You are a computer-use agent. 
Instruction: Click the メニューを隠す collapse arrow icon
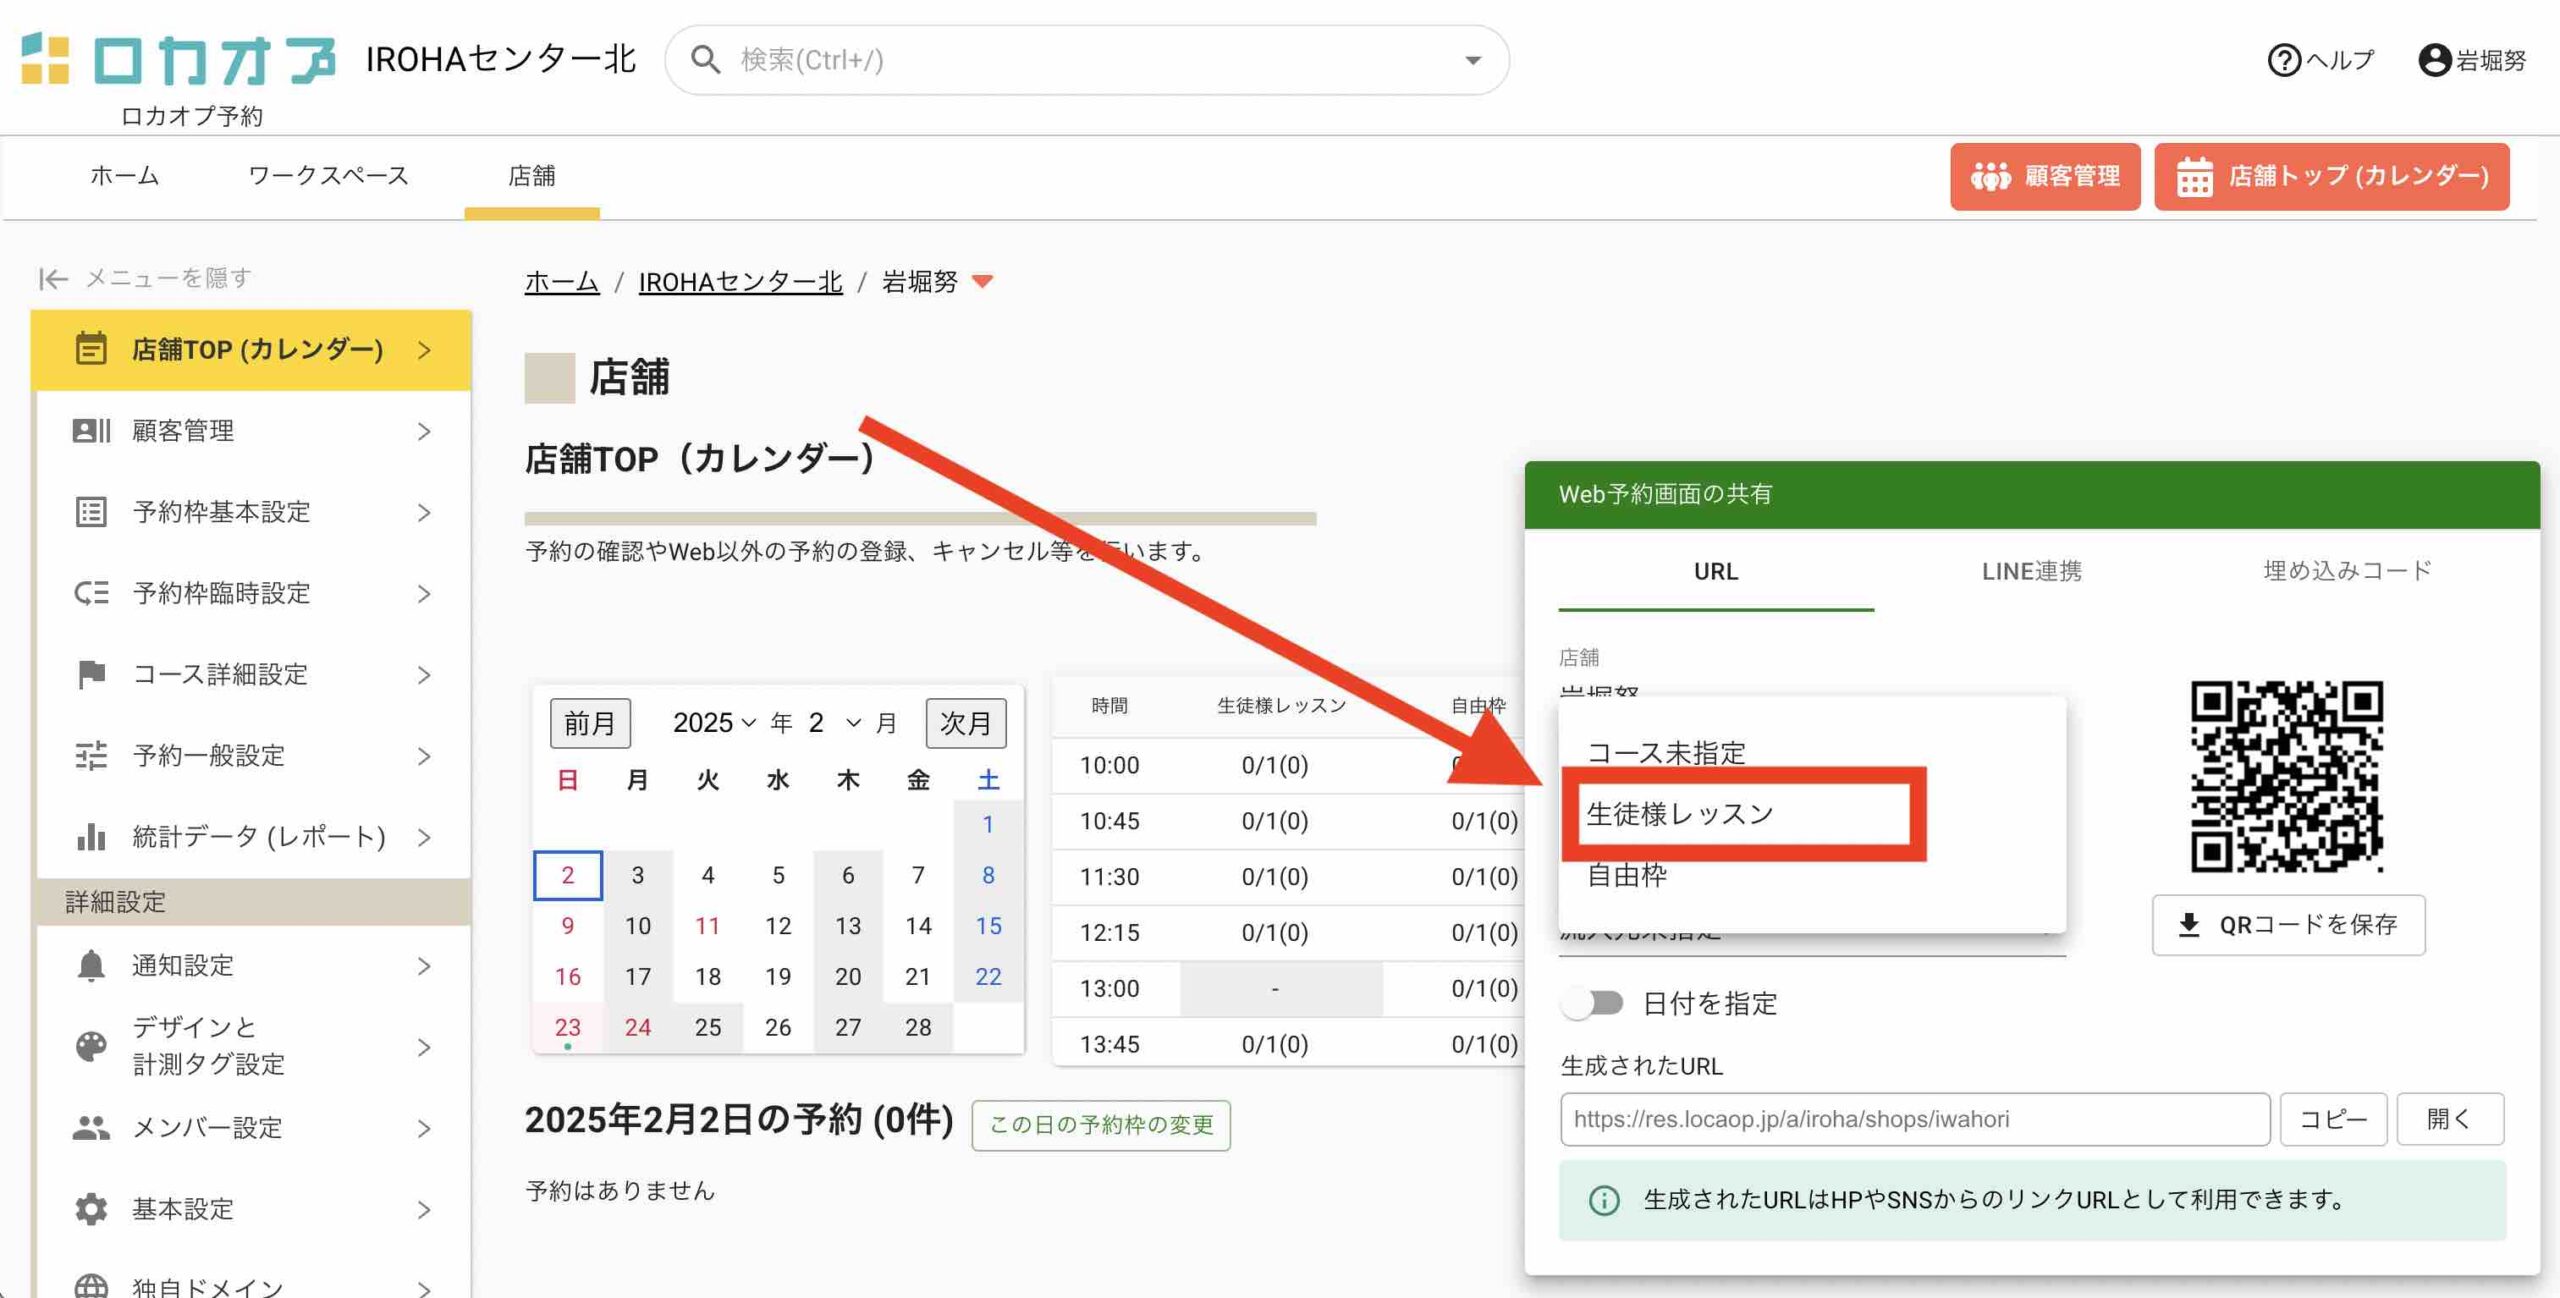(53, 278)
